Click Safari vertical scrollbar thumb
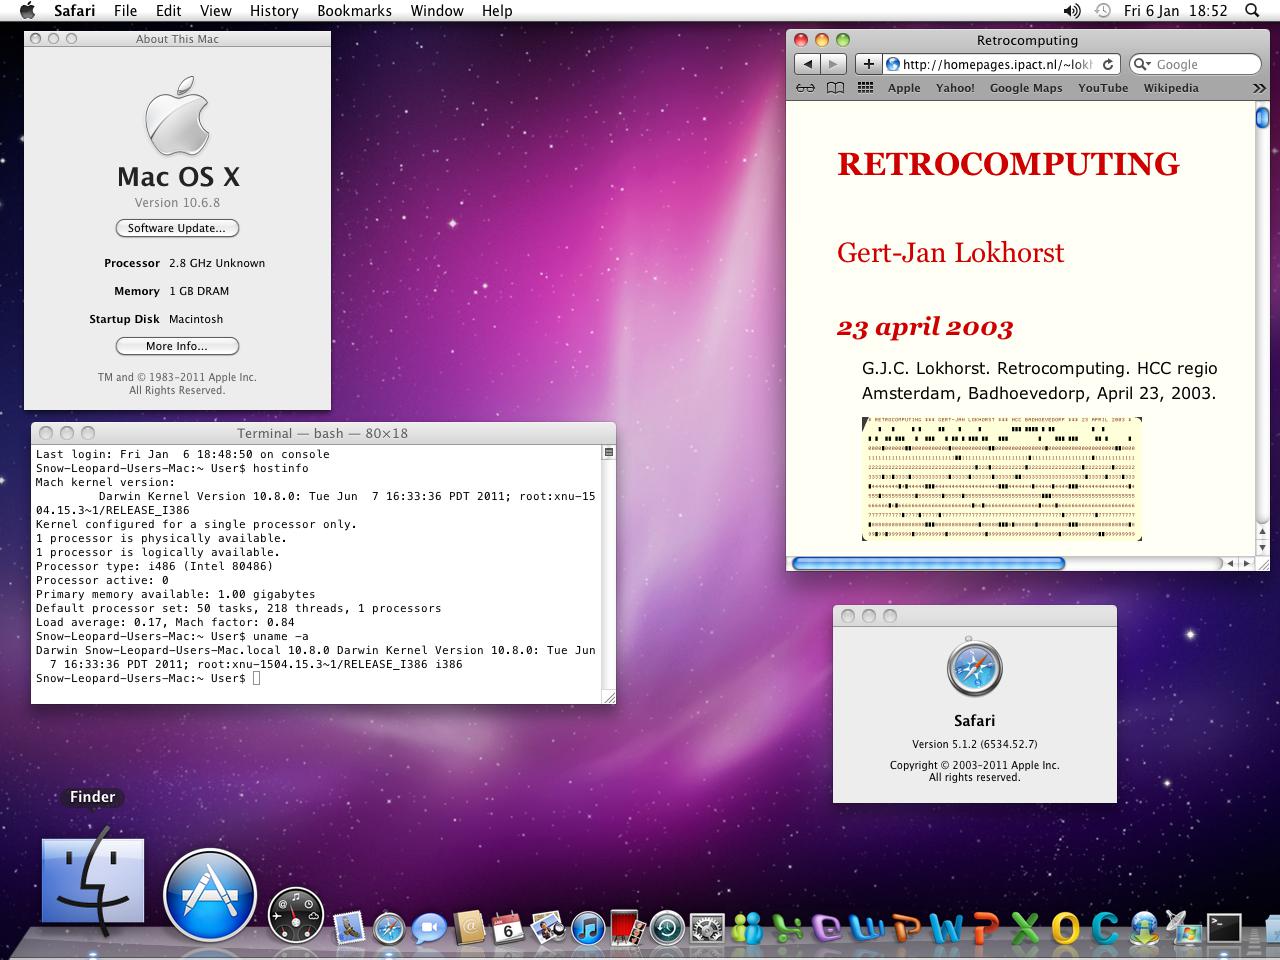This screenshot has width=1280, height=960. [x=1262, y=117]
